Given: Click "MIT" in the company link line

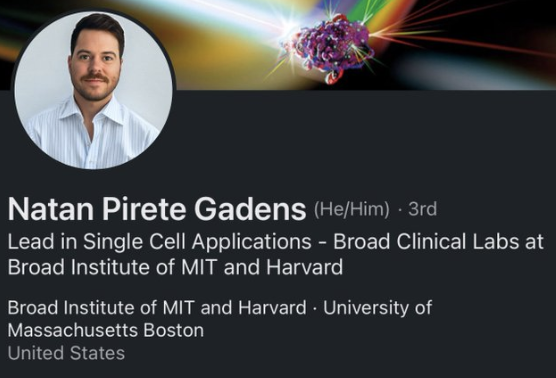Looking at the screenshot, I should [178, 307].
